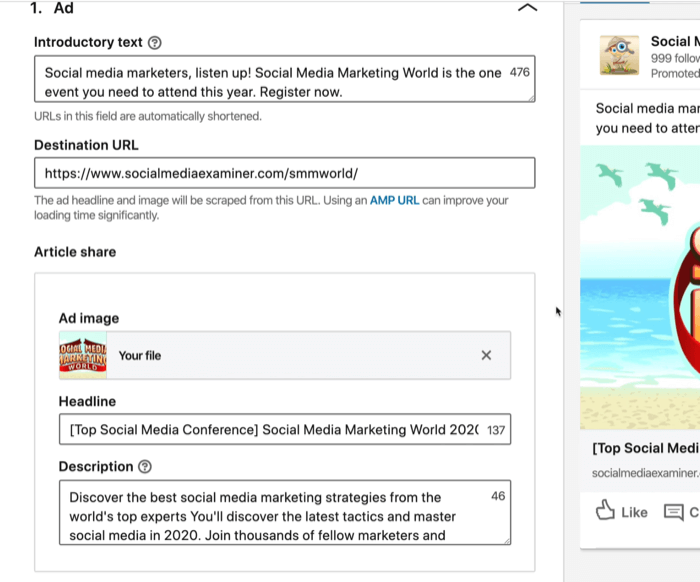
Task: Click the preview headline '[Top Social Medi'
Action: (x=646, y=448)
